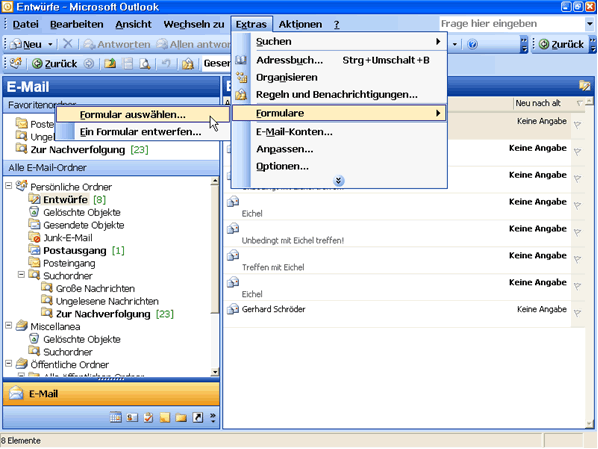Select the Gesendete Objekte folder
Image resolution: width=598 pixels, height=449 pixels.
(x=77, y=225)
